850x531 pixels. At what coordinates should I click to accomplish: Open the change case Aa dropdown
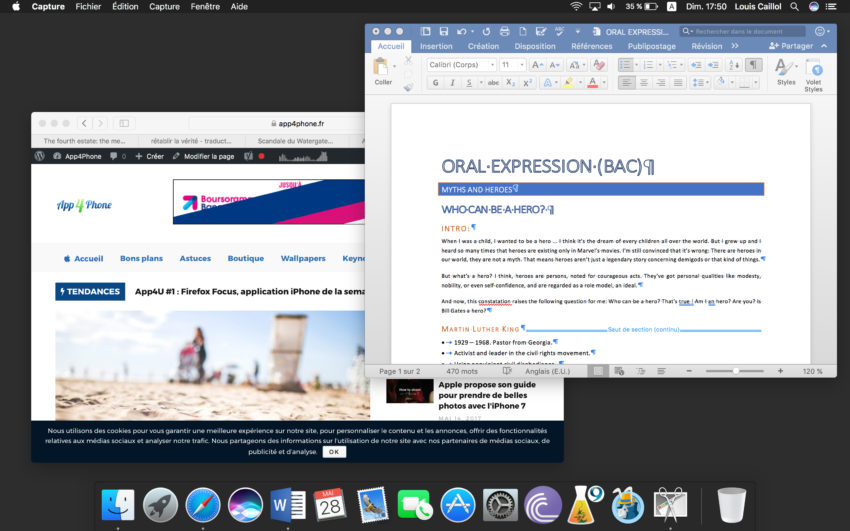pyautogui.click(x=576, y=65)
